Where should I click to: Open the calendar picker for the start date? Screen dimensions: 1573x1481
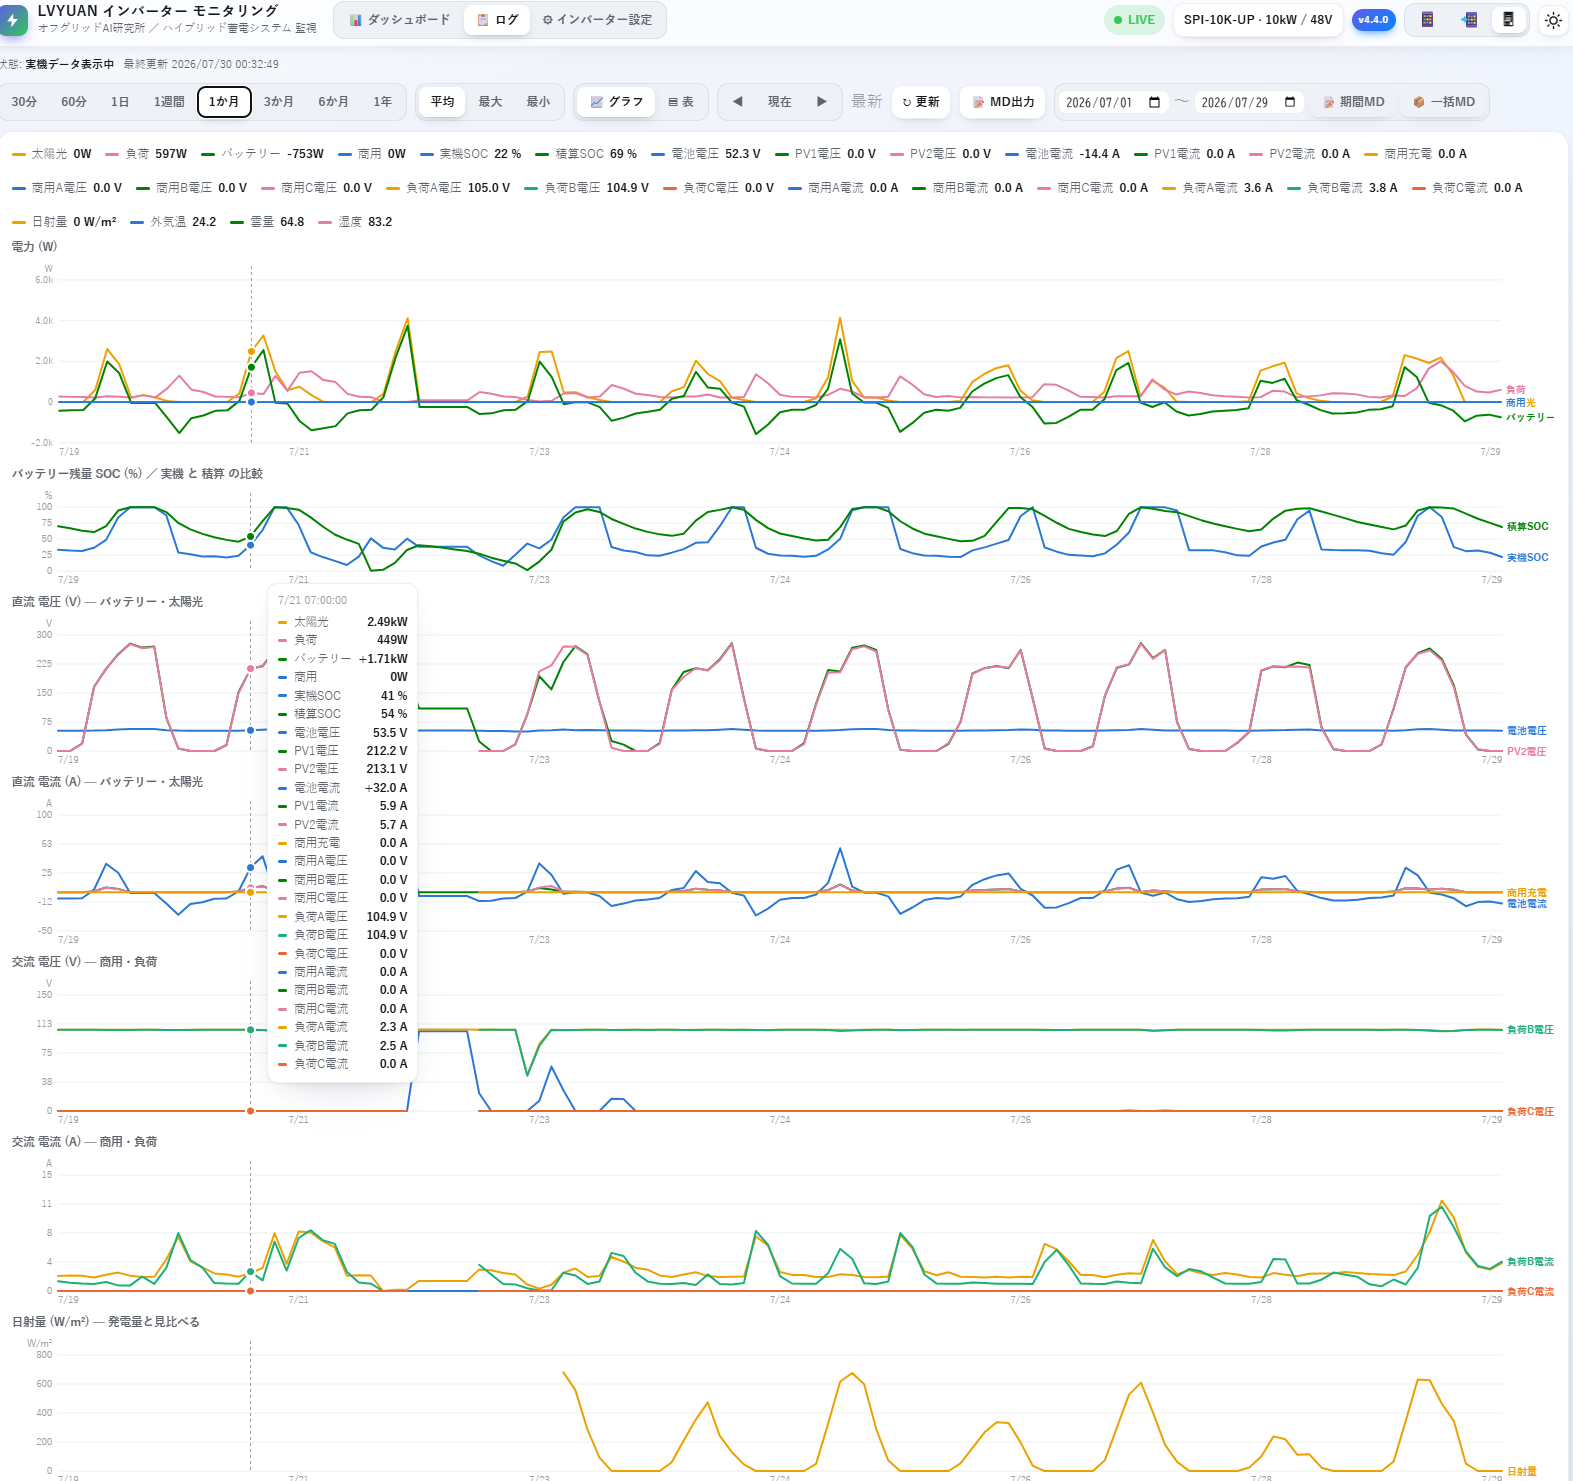[1155, 102]
